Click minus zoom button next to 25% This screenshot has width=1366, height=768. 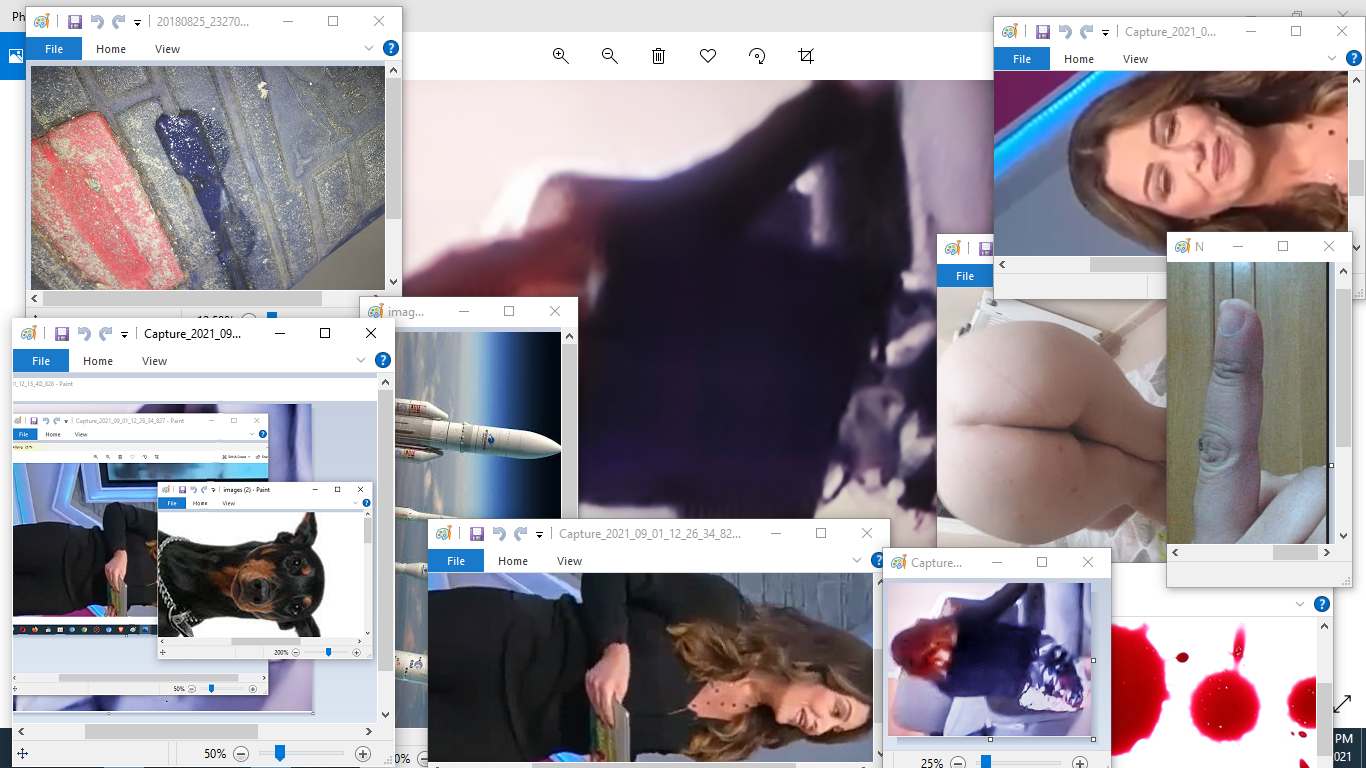click(x=958, y=763)
